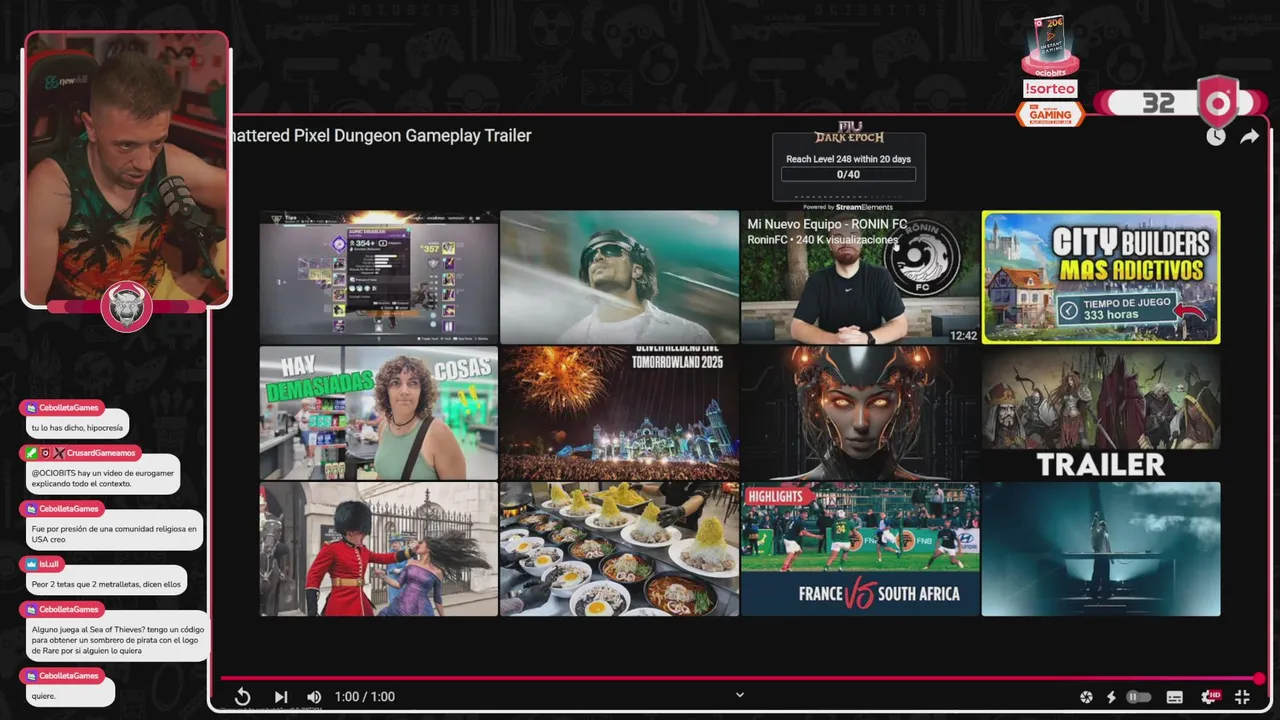1280x720 pixels.
Task: Toggle the autoplay switch
Action: 1139,697
